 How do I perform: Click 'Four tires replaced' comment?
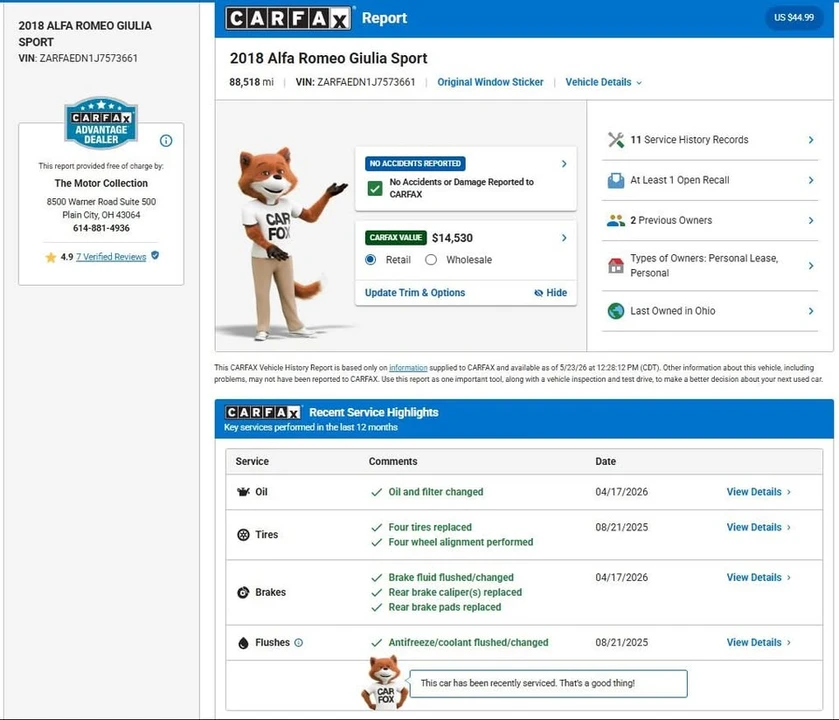(430, 527)
